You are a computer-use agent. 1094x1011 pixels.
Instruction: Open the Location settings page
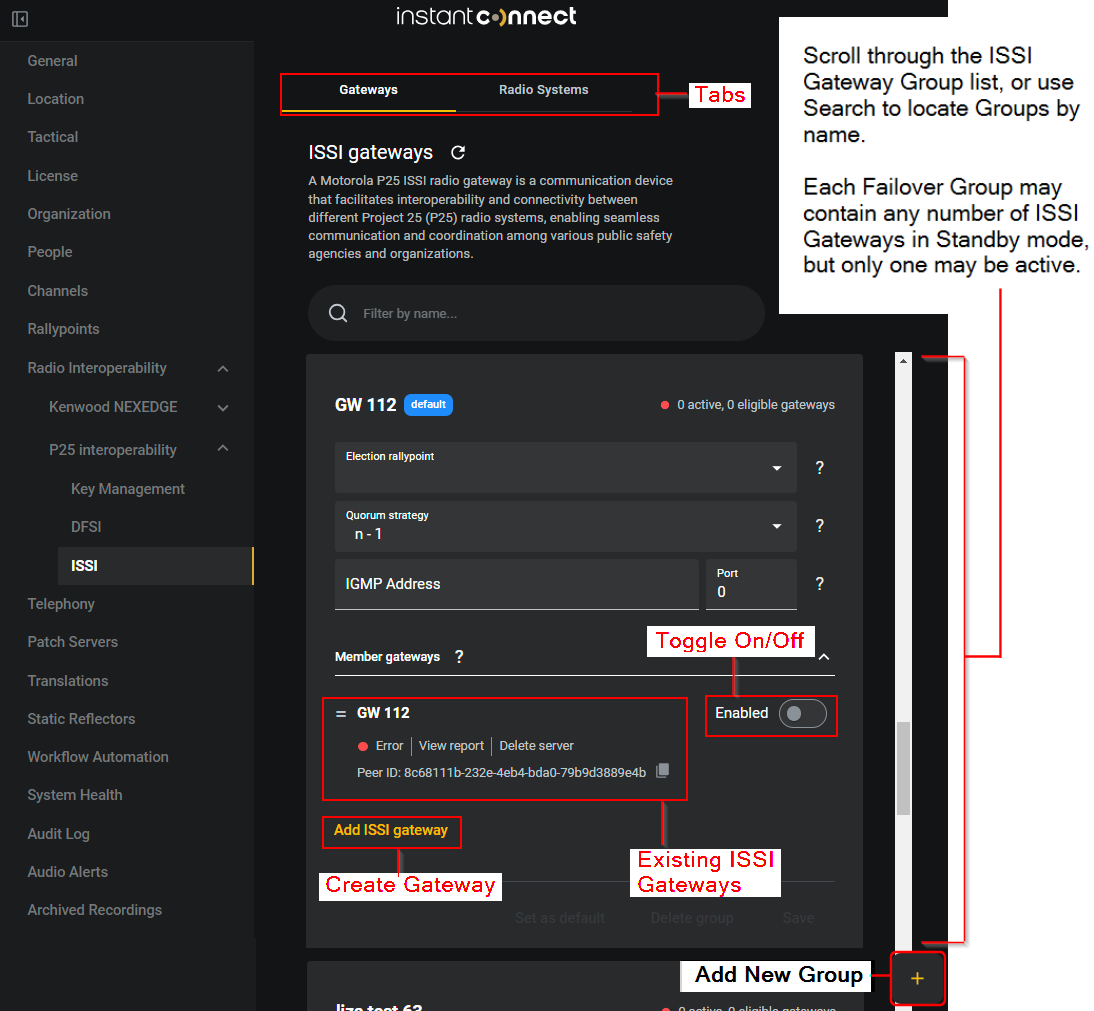tap(56, 99)
